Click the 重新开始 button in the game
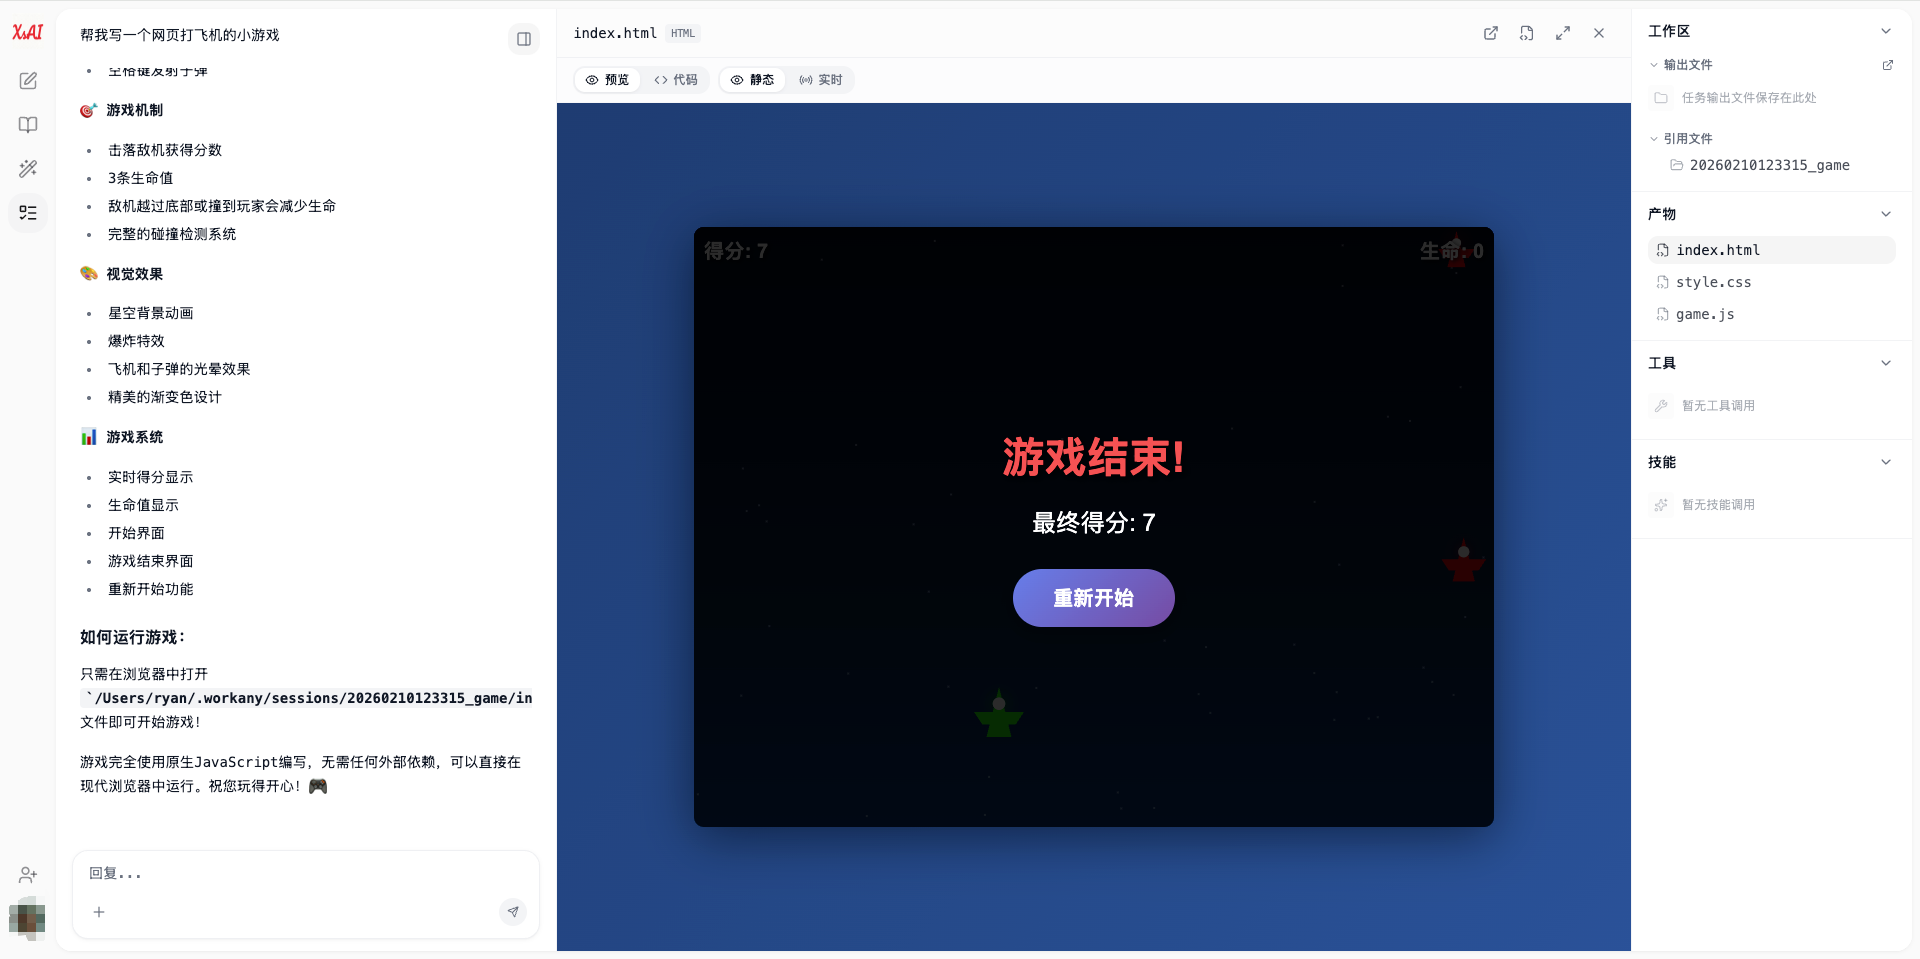 (1094, 598)
